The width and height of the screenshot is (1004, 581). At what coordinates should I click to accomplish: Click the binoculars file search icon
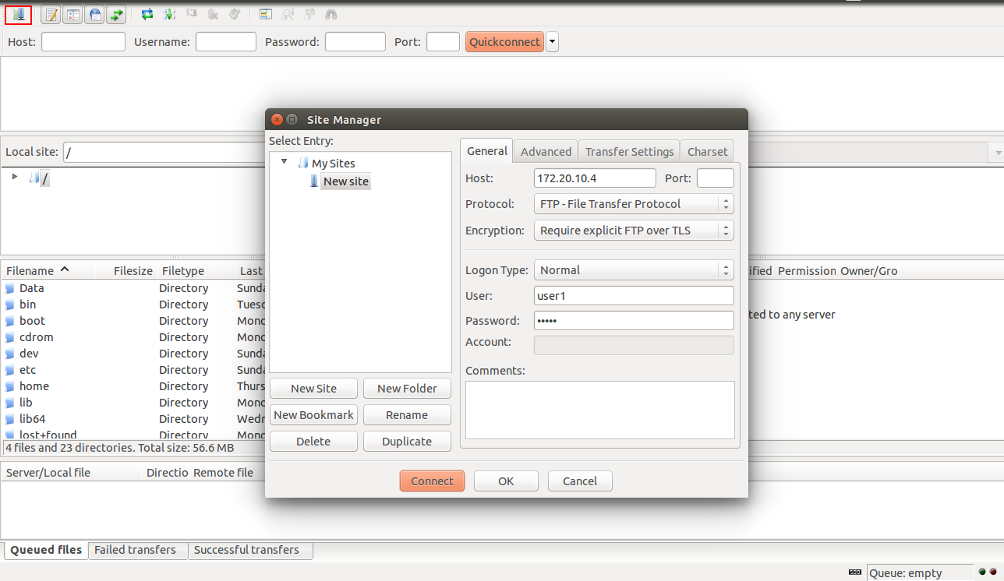(331, 14)
